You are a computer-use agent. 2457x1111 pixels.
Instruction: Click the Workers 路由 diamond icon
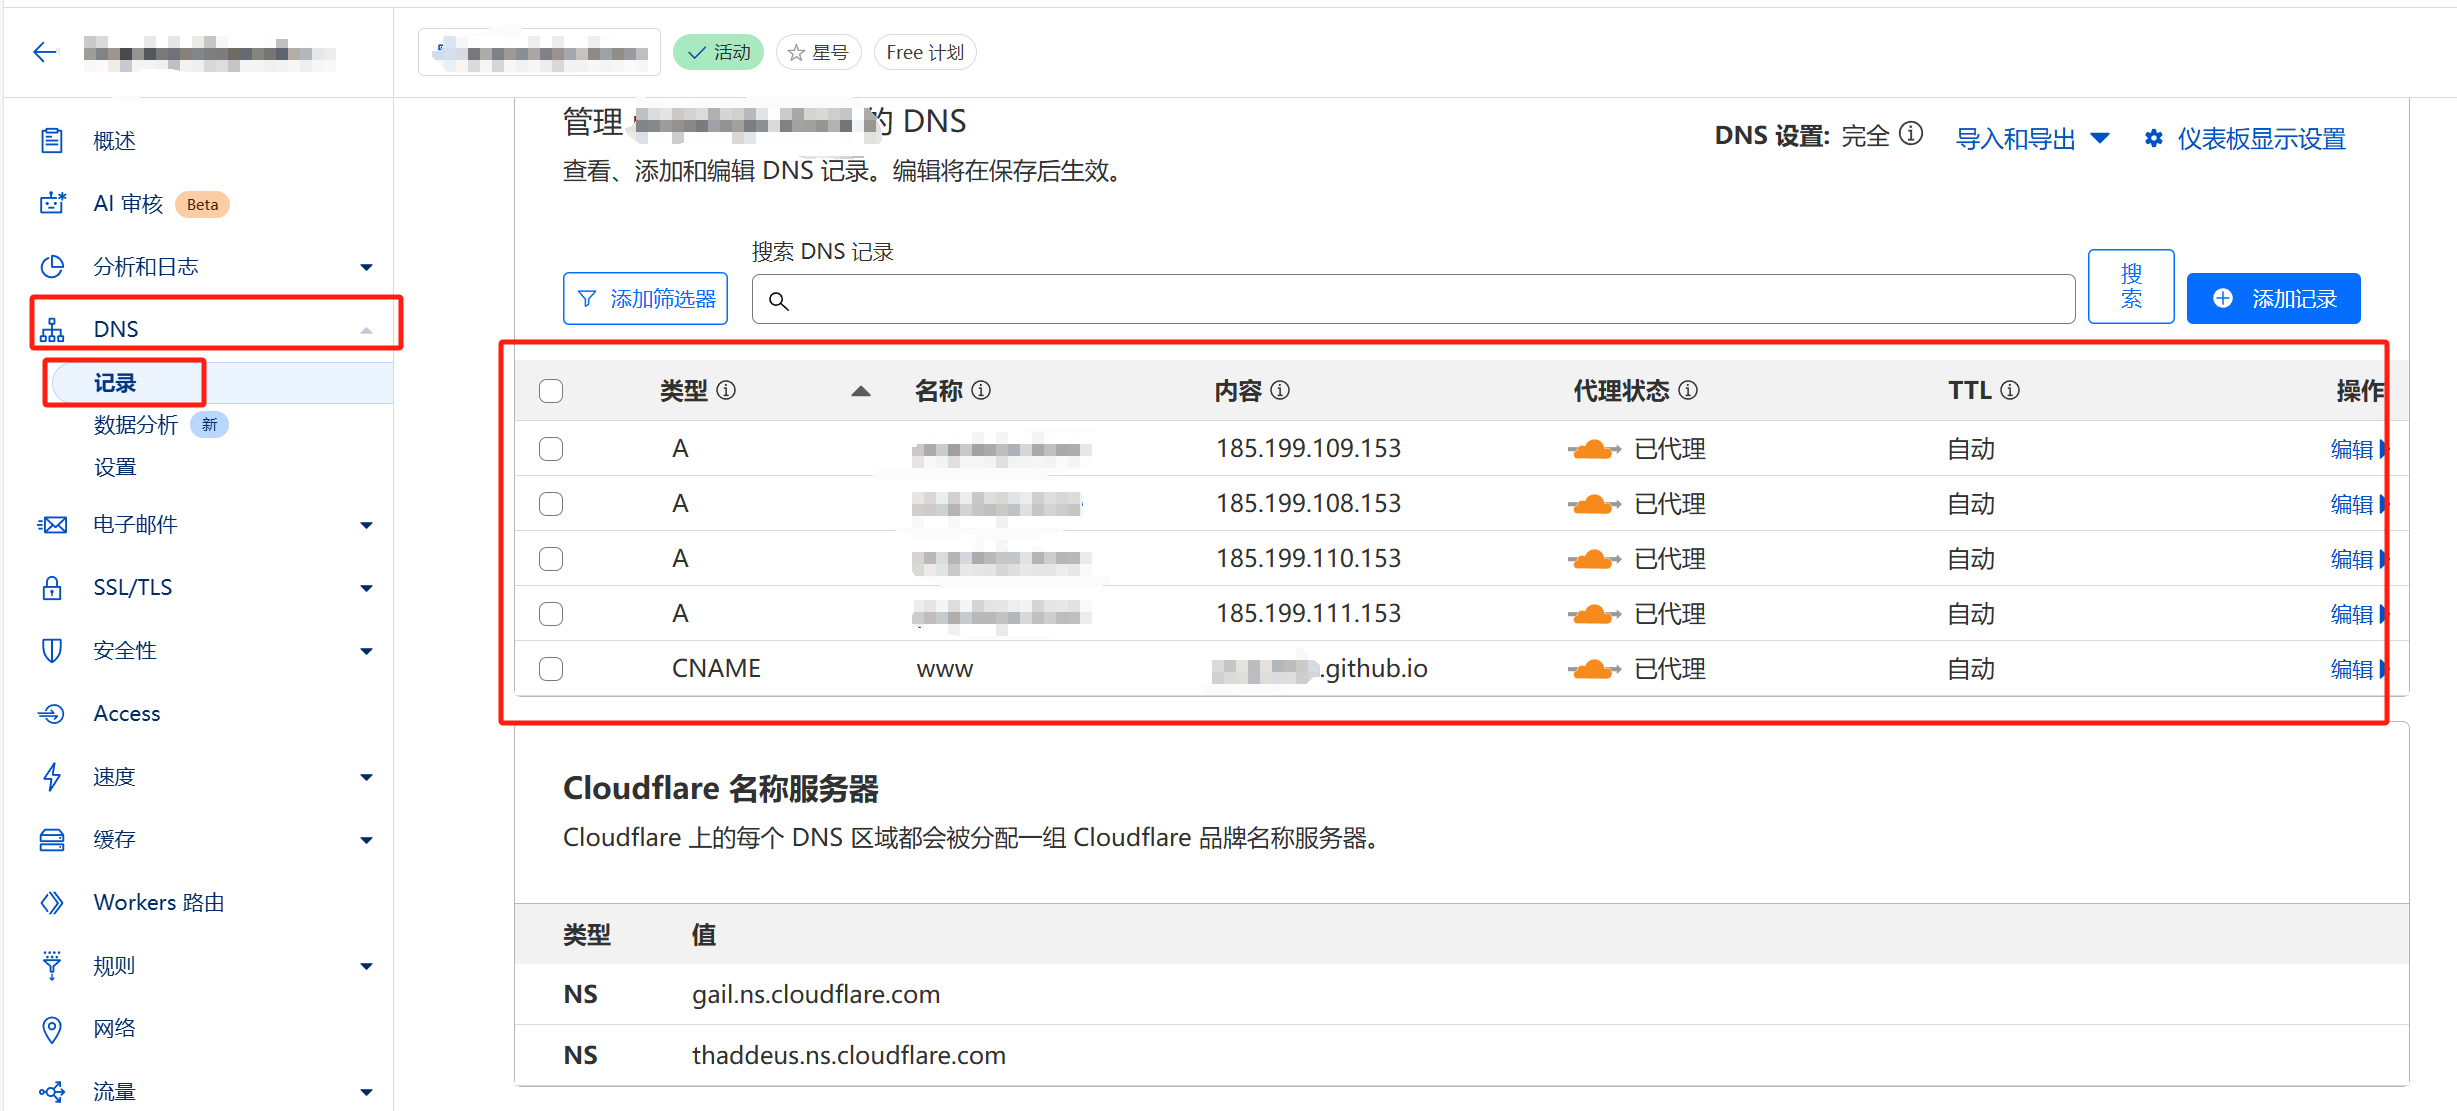coord(52,903)
